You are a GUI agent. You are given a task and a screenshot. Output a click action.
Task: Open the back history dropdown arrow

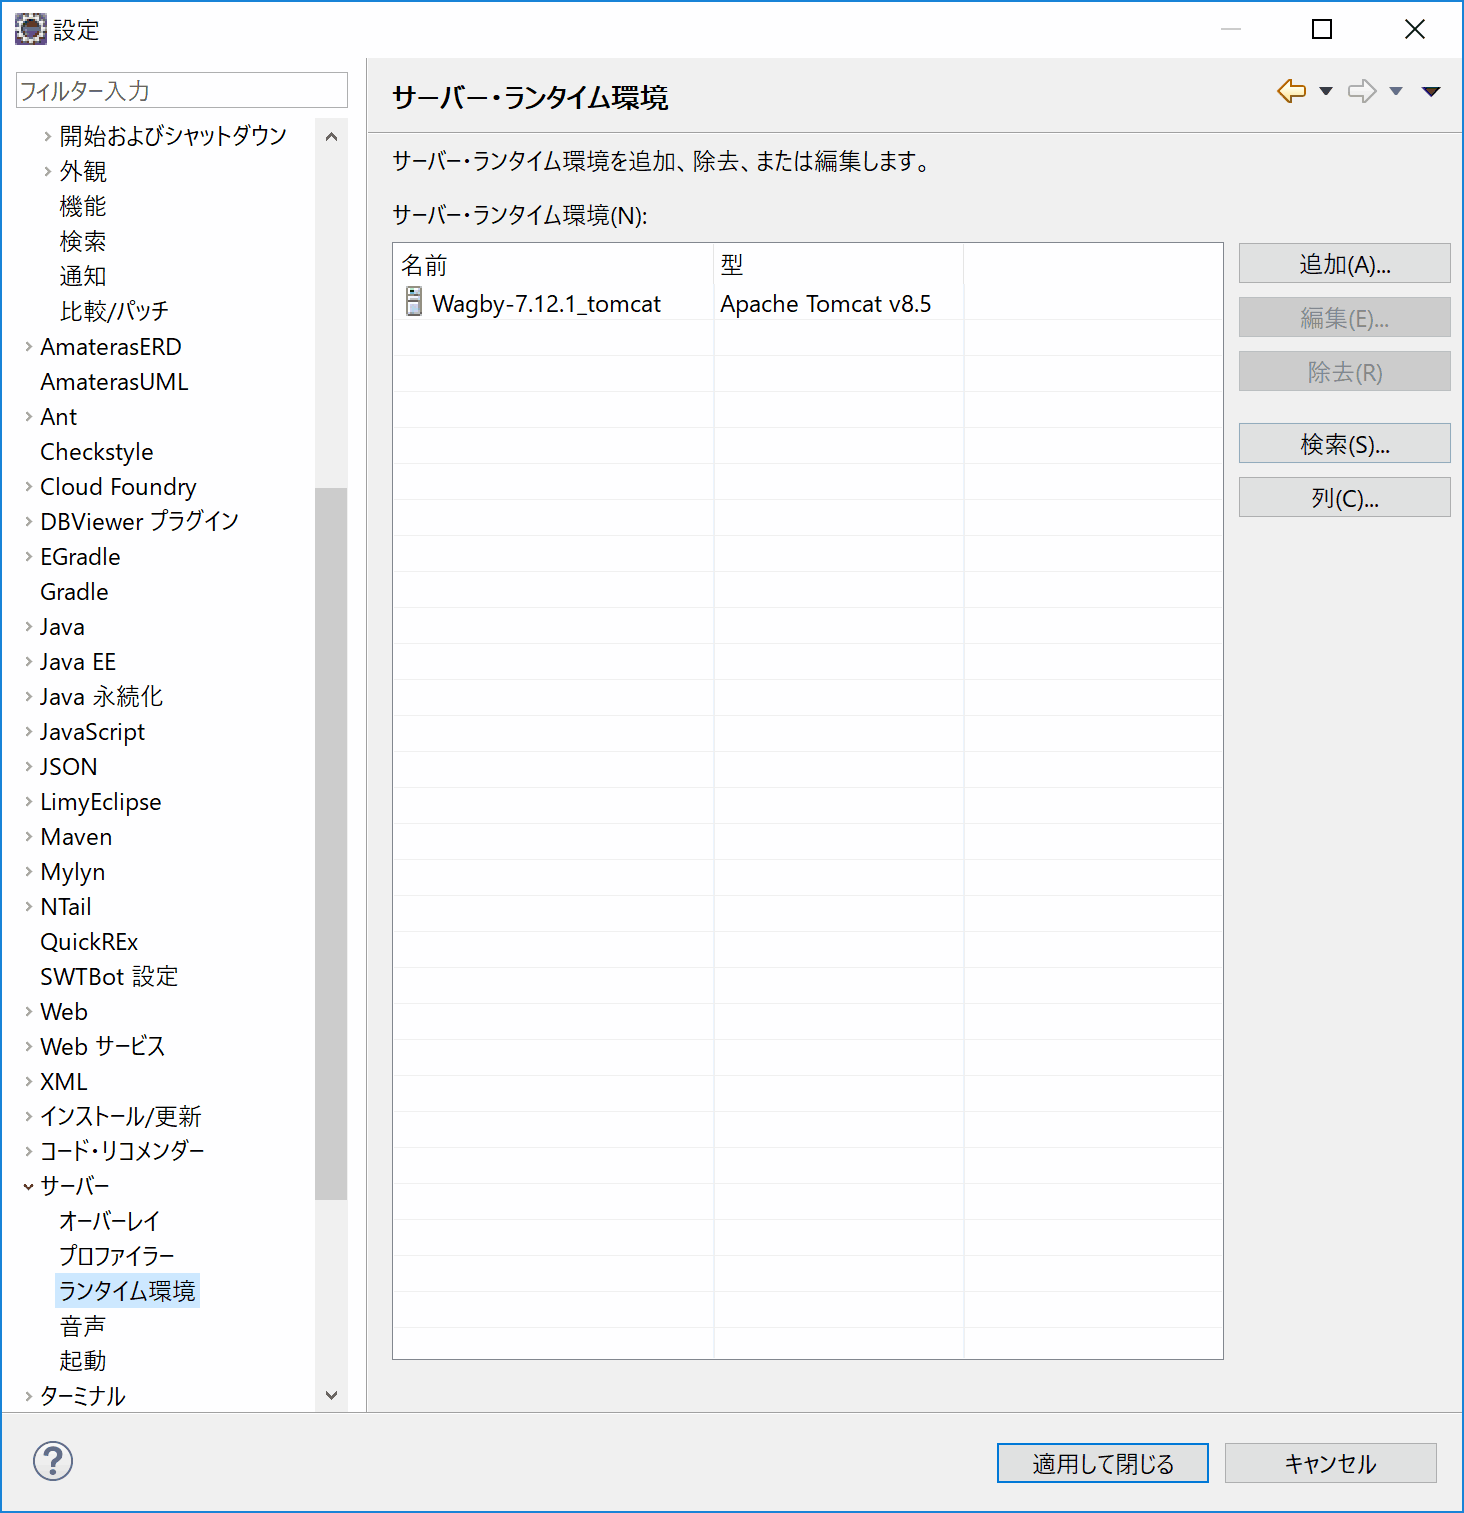1326,91
